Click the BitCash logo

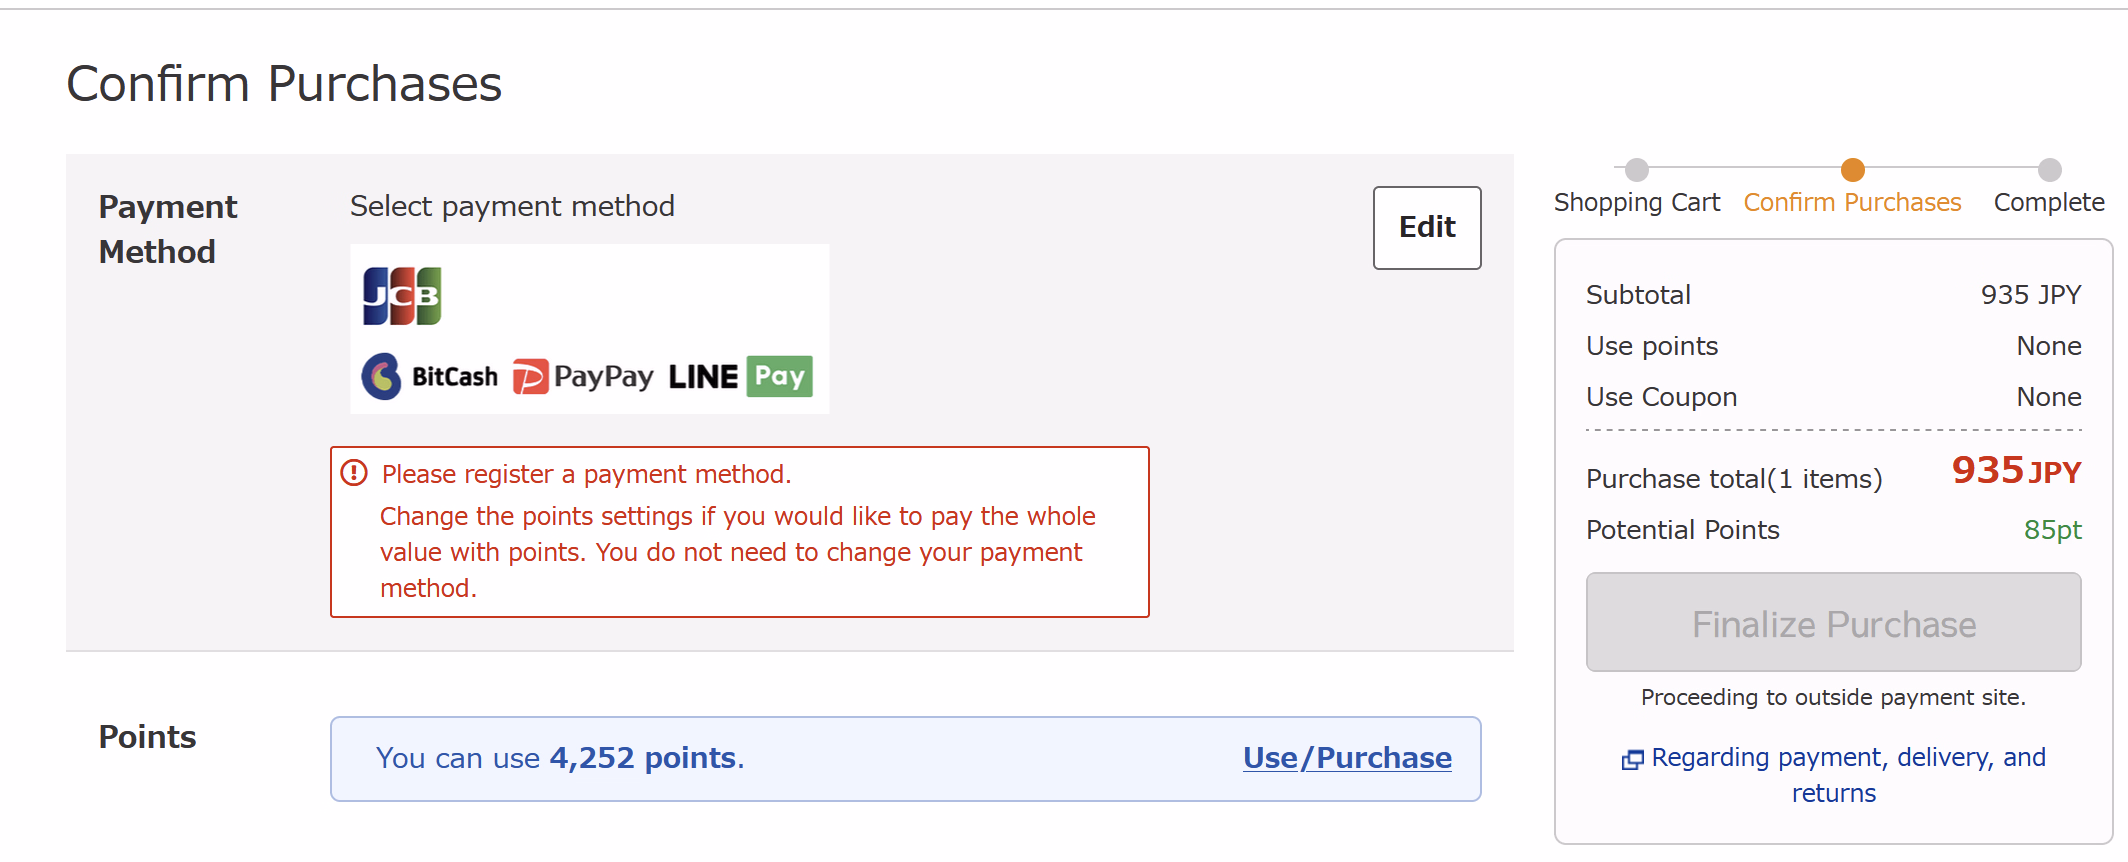(x=430, y=377)
